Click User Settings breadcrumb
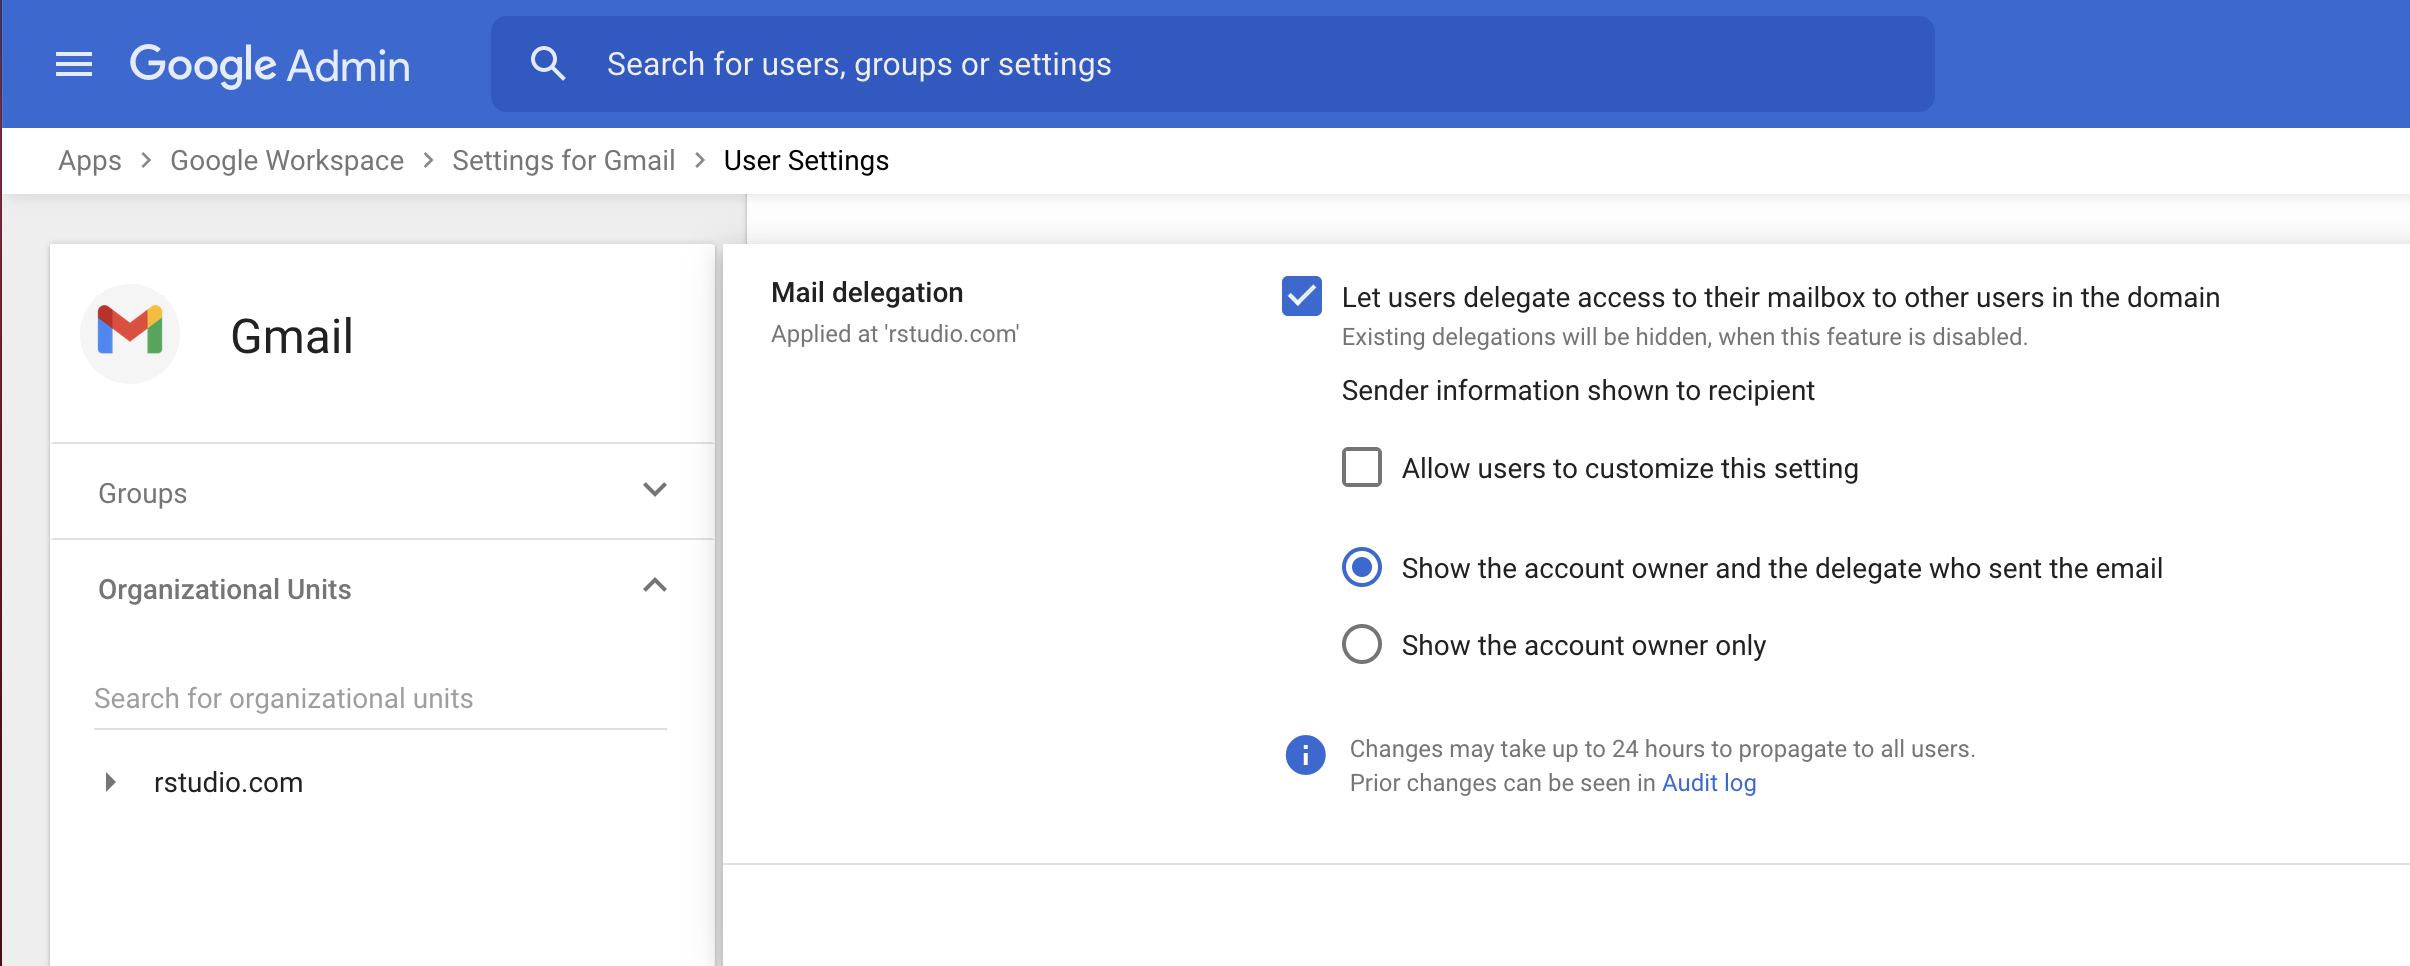 tap(806, 160)
